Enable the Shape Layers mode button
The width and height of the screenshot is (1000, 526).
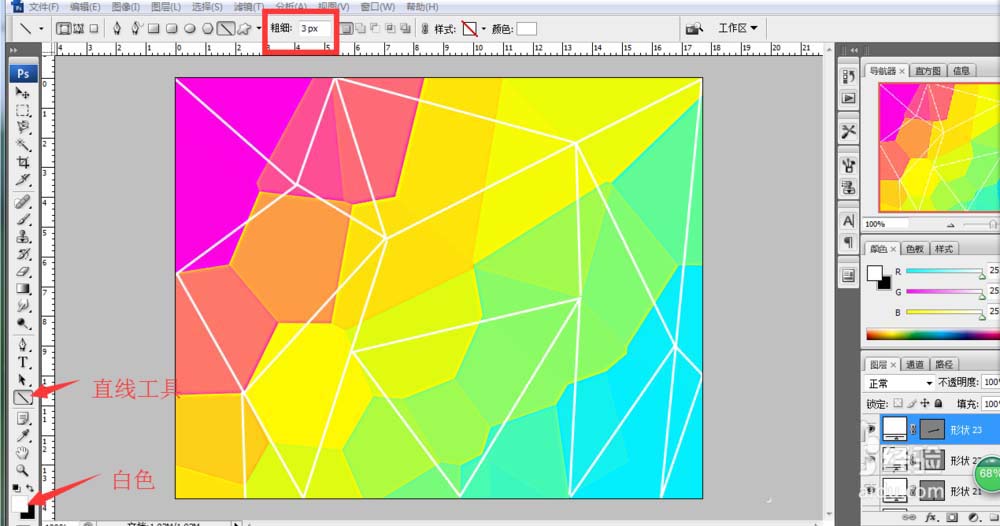tap(64, 29)
